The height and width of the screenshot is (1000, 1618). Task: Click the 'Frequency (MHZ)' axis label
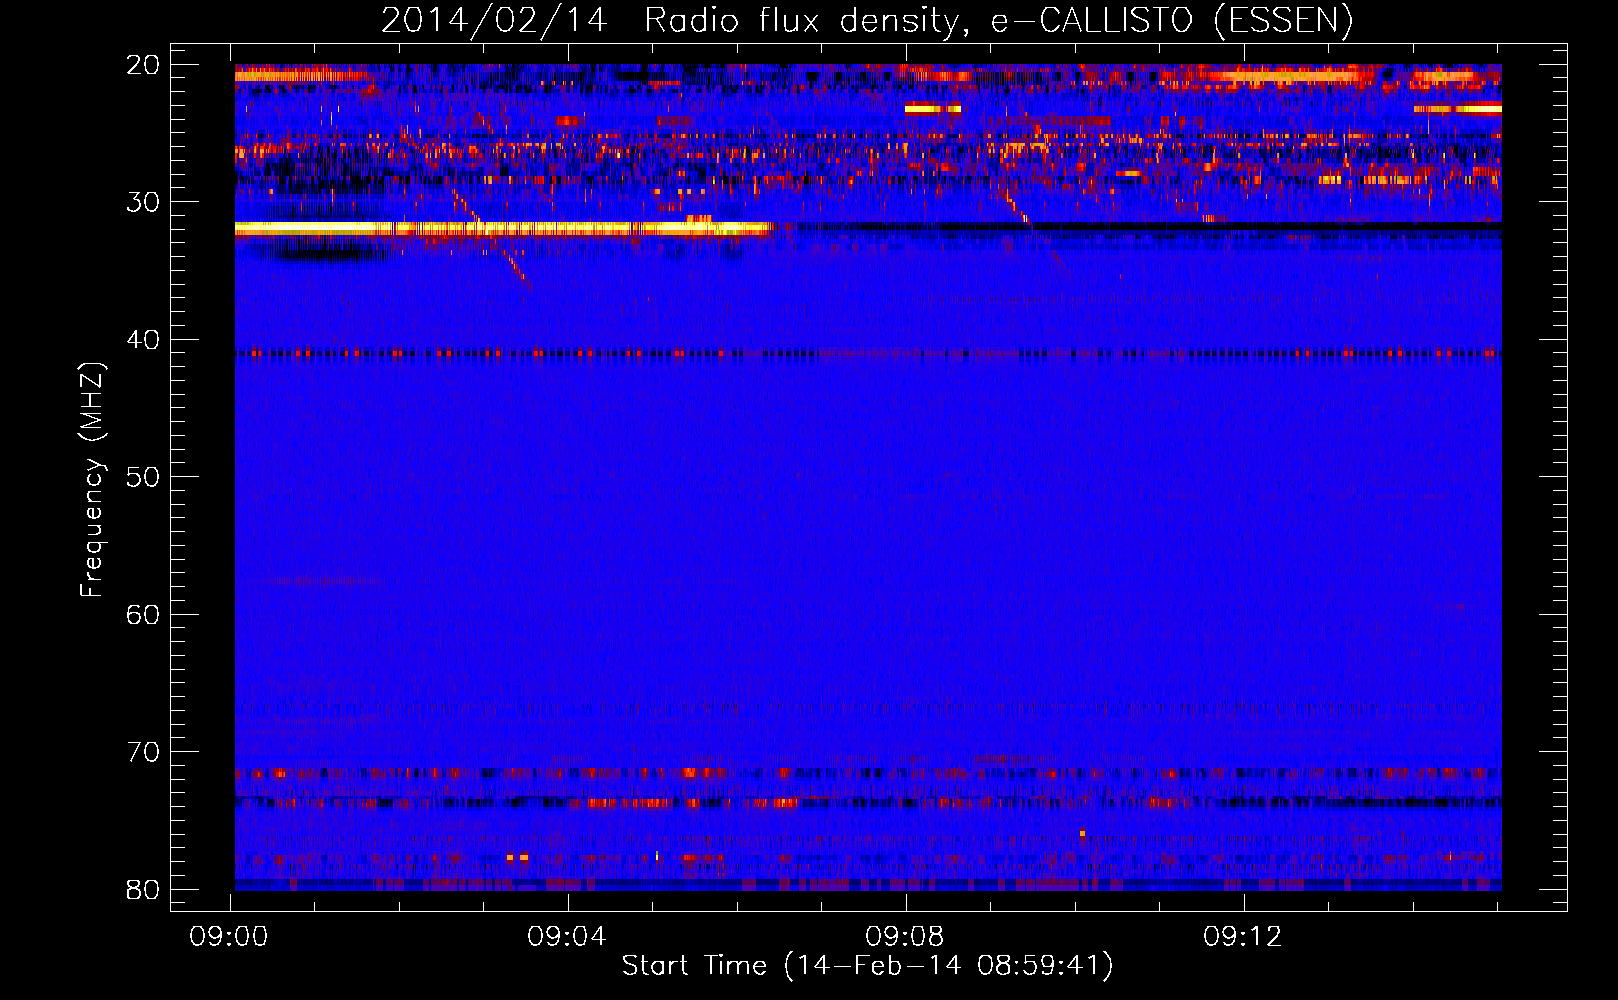pyautogui.click(x=92, y=480)
